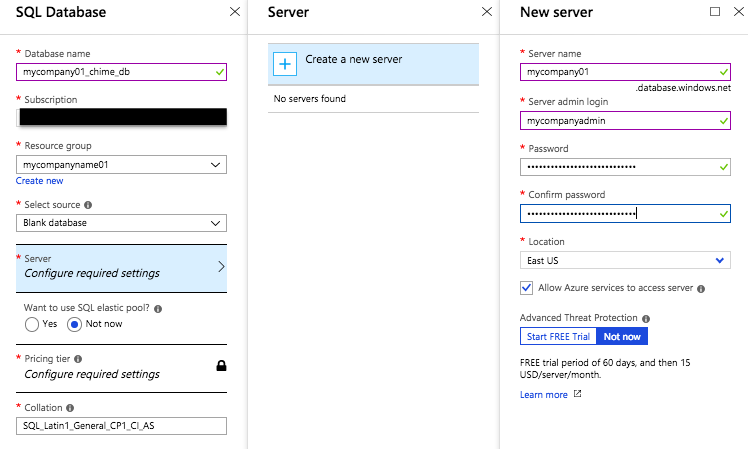Click the lock icon on Pricing tier row
The image size is (748, 449).
(x=221, y=365)
